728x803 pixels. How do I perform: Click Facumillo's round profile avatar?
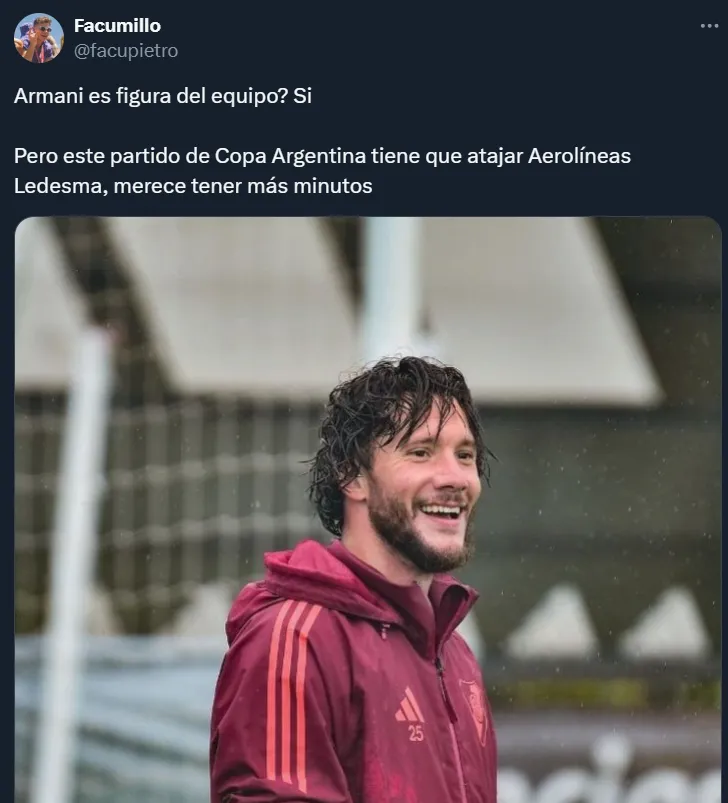click(38, 38)
